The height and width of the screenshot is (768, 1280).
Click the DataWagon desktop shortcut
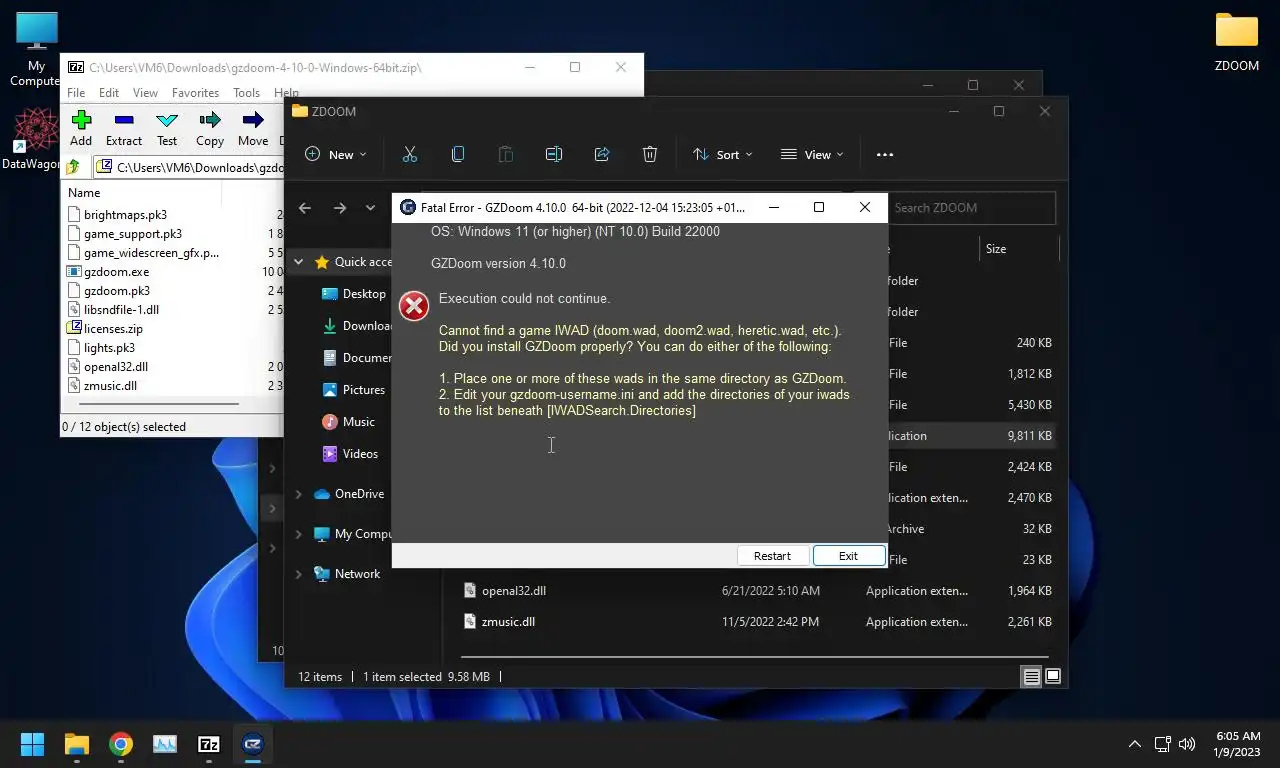pyautogui.click(x=33, y=140)
